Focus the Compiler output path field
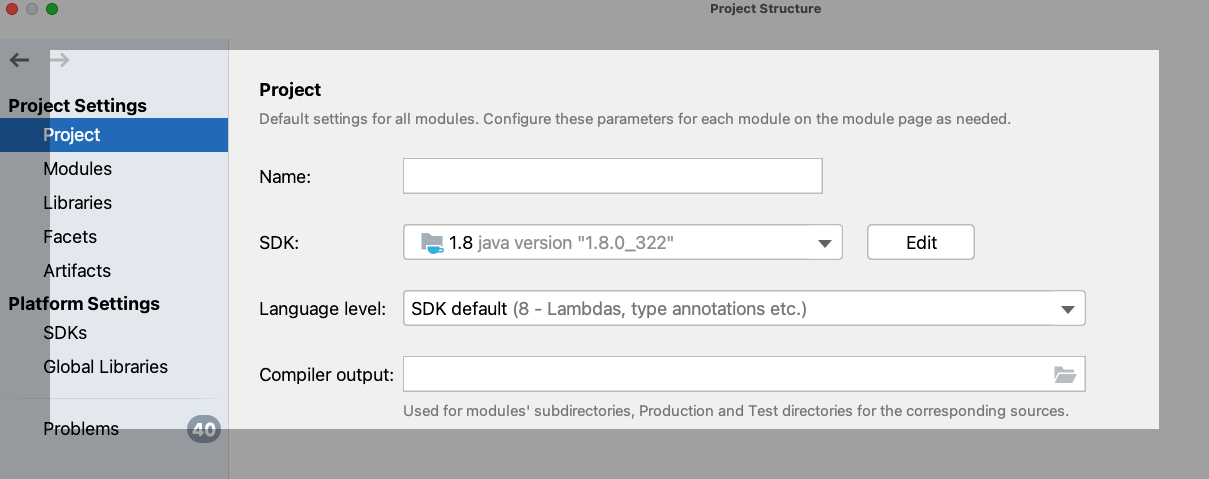Screen dimensions: 1209x479 coord(725,375)
